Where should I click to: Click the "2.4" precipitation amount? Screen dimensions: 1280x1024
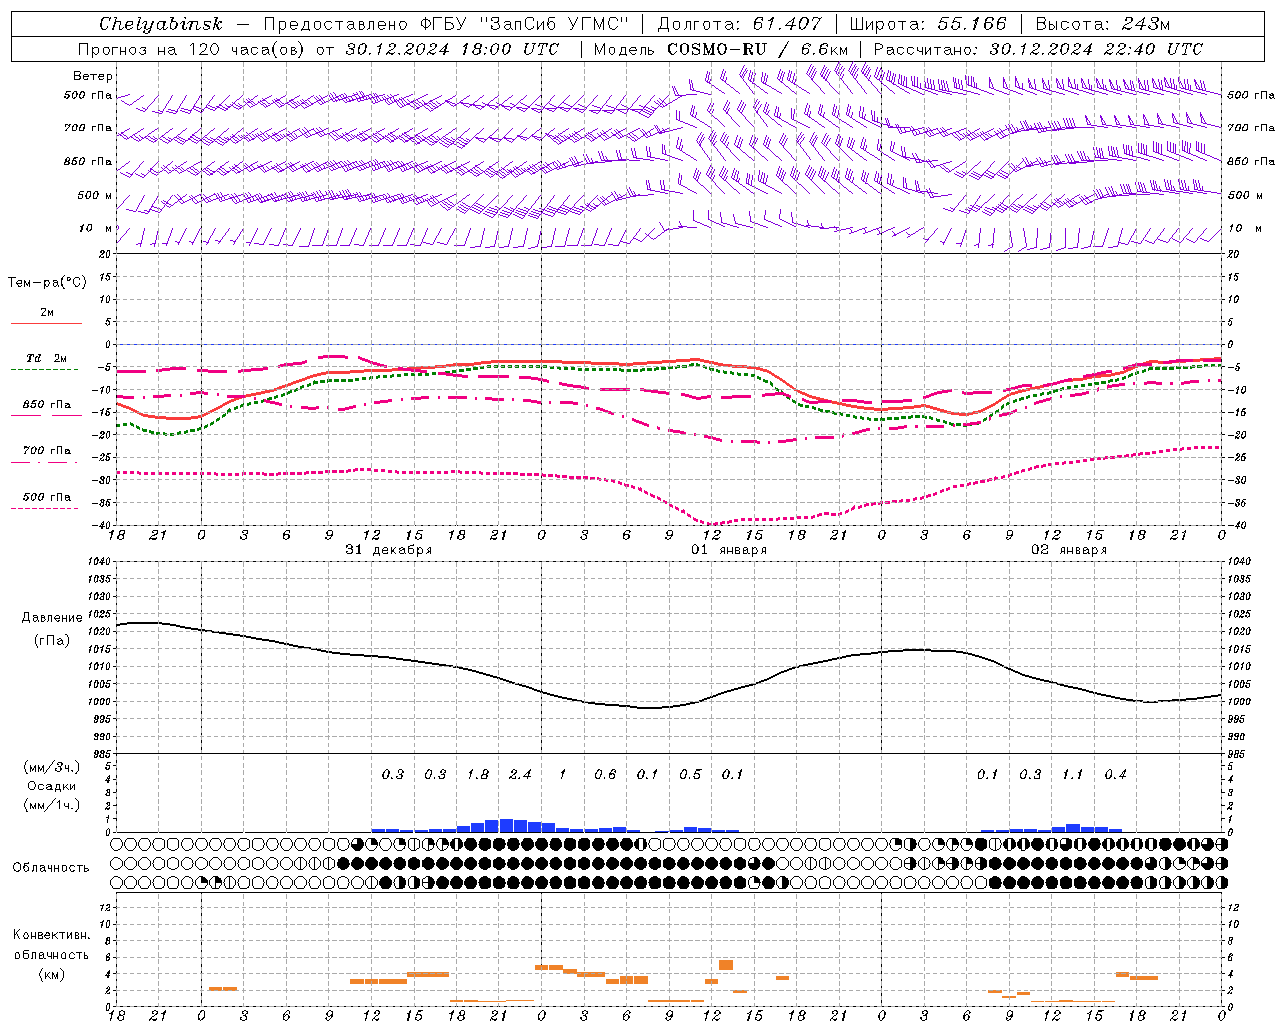coord(520,775)
